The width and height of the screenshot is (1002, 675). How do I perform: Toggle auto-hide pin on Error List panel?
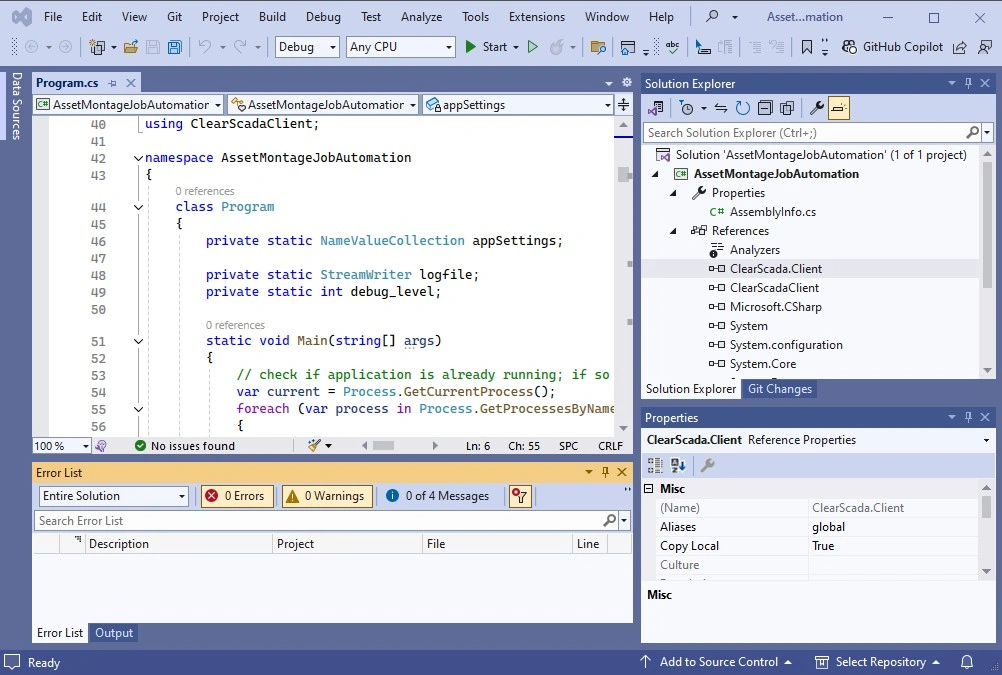click(x=605, y=472)
